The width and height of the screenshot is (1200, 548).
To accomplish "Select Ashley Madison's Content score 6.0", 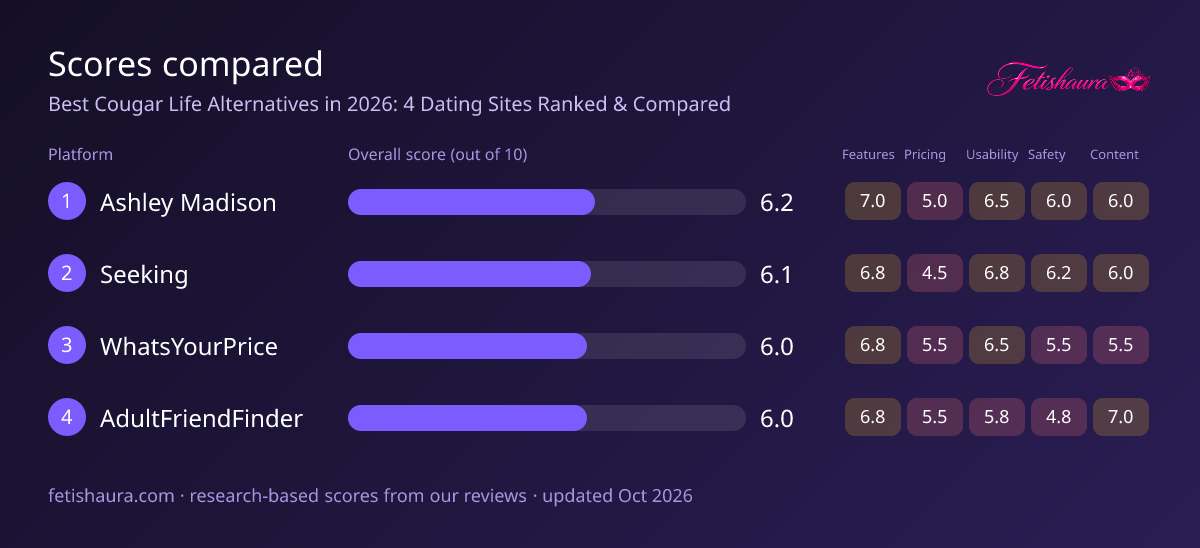I will pos(1121,201).
